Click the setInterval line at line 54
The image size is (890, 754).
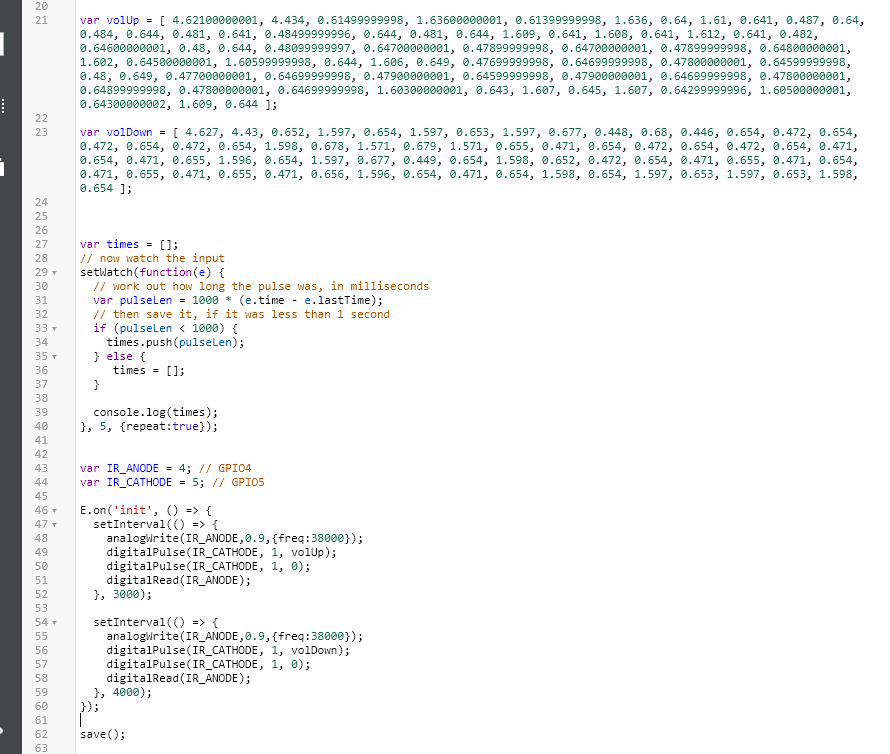[x=156, y=622]
